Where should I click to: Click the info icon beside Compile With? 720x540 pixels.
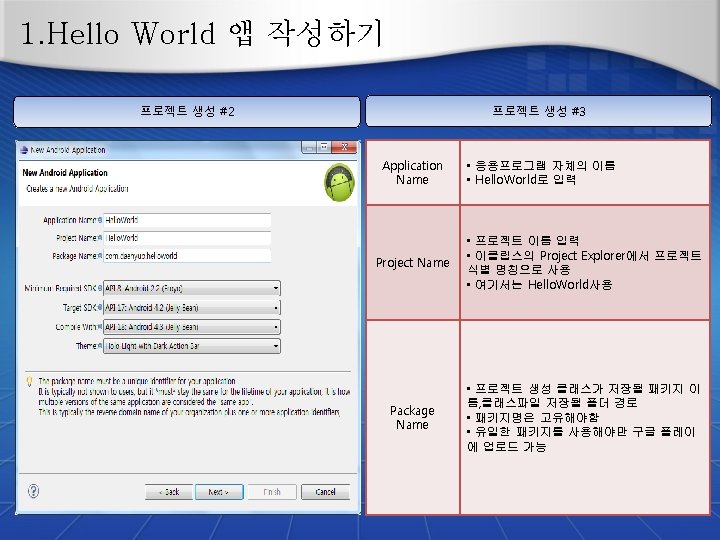coord(100,327)
